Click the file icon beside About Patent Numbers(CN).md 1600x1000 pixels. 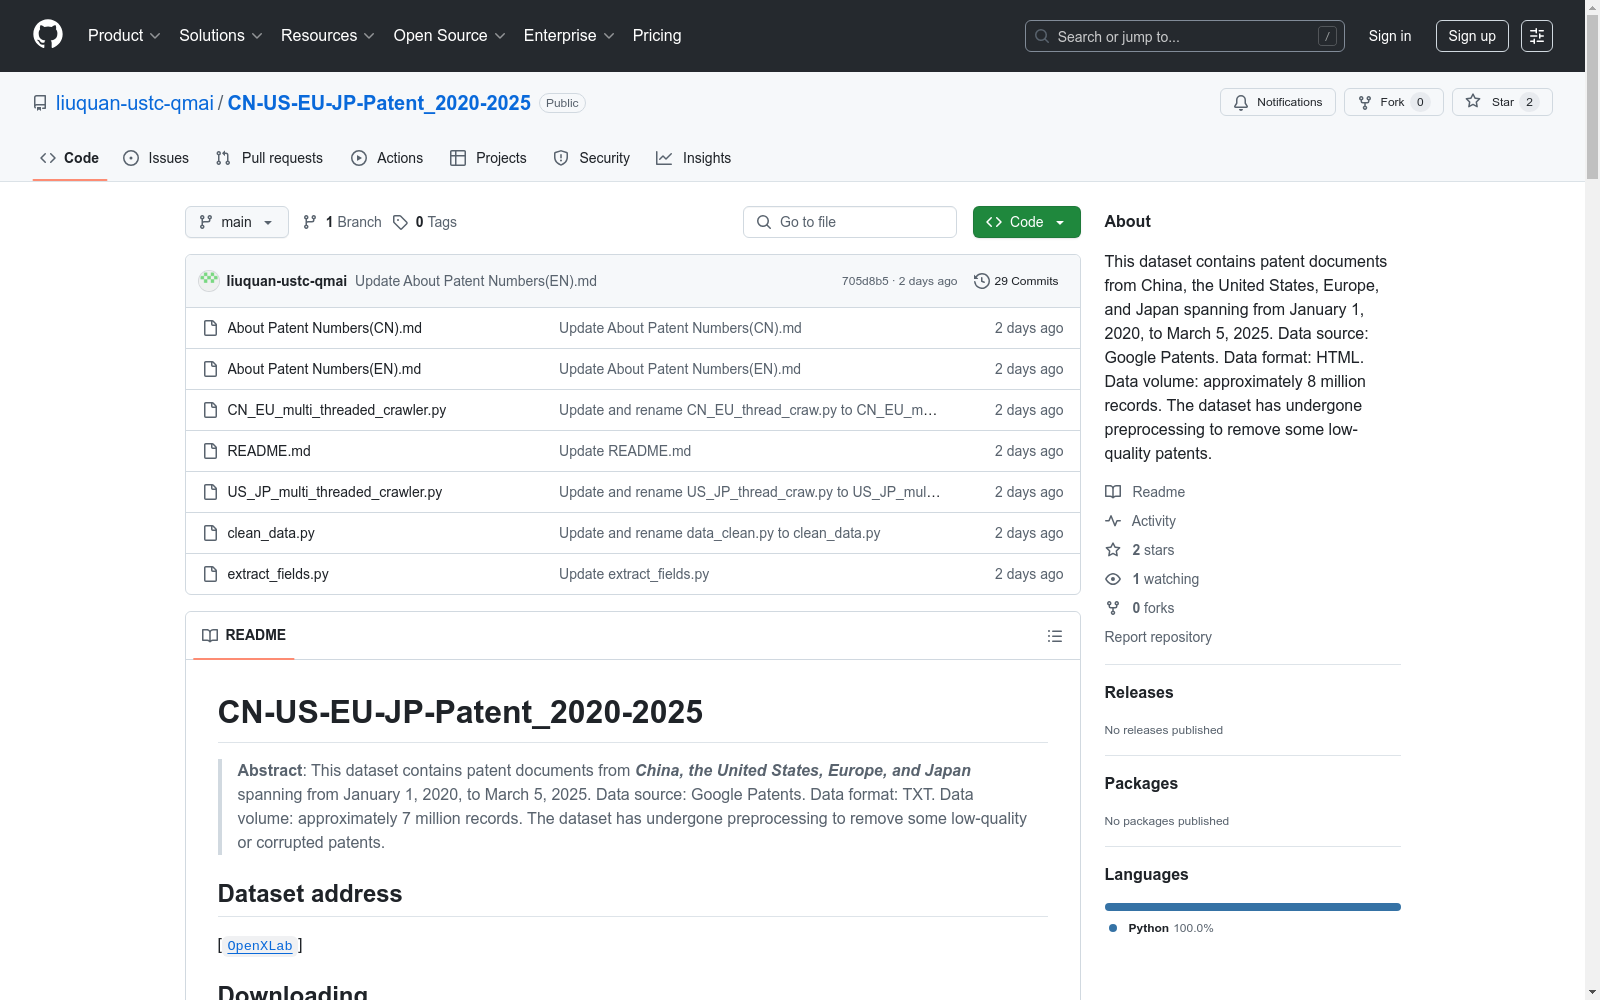tap(210, 328)
